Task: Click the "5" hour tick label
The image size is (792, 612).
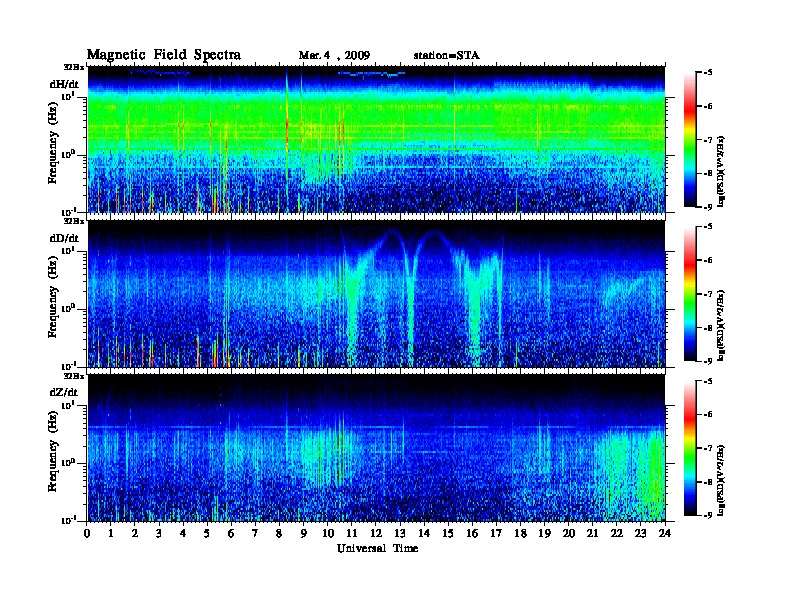Action: point(207,533)
